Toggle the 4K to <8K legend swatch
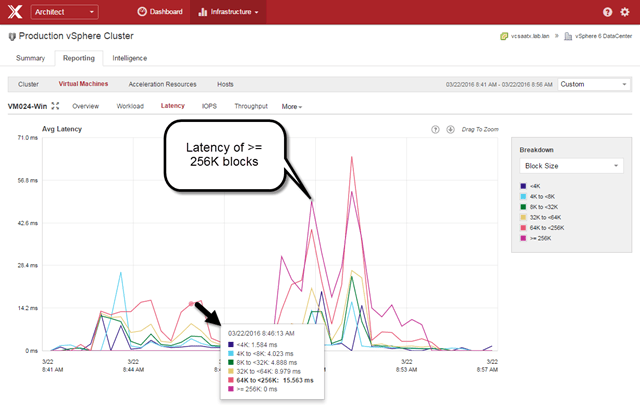 click(x=523, y=196)
